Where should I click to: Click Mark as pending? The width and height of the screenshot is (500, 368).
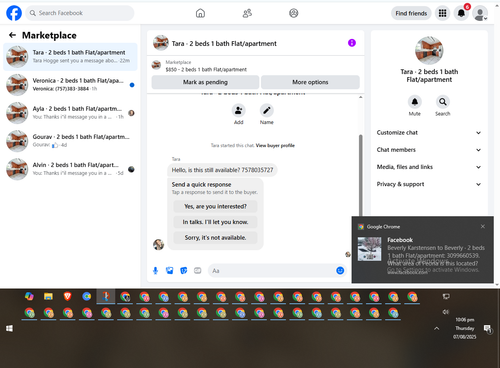(205, 82)
